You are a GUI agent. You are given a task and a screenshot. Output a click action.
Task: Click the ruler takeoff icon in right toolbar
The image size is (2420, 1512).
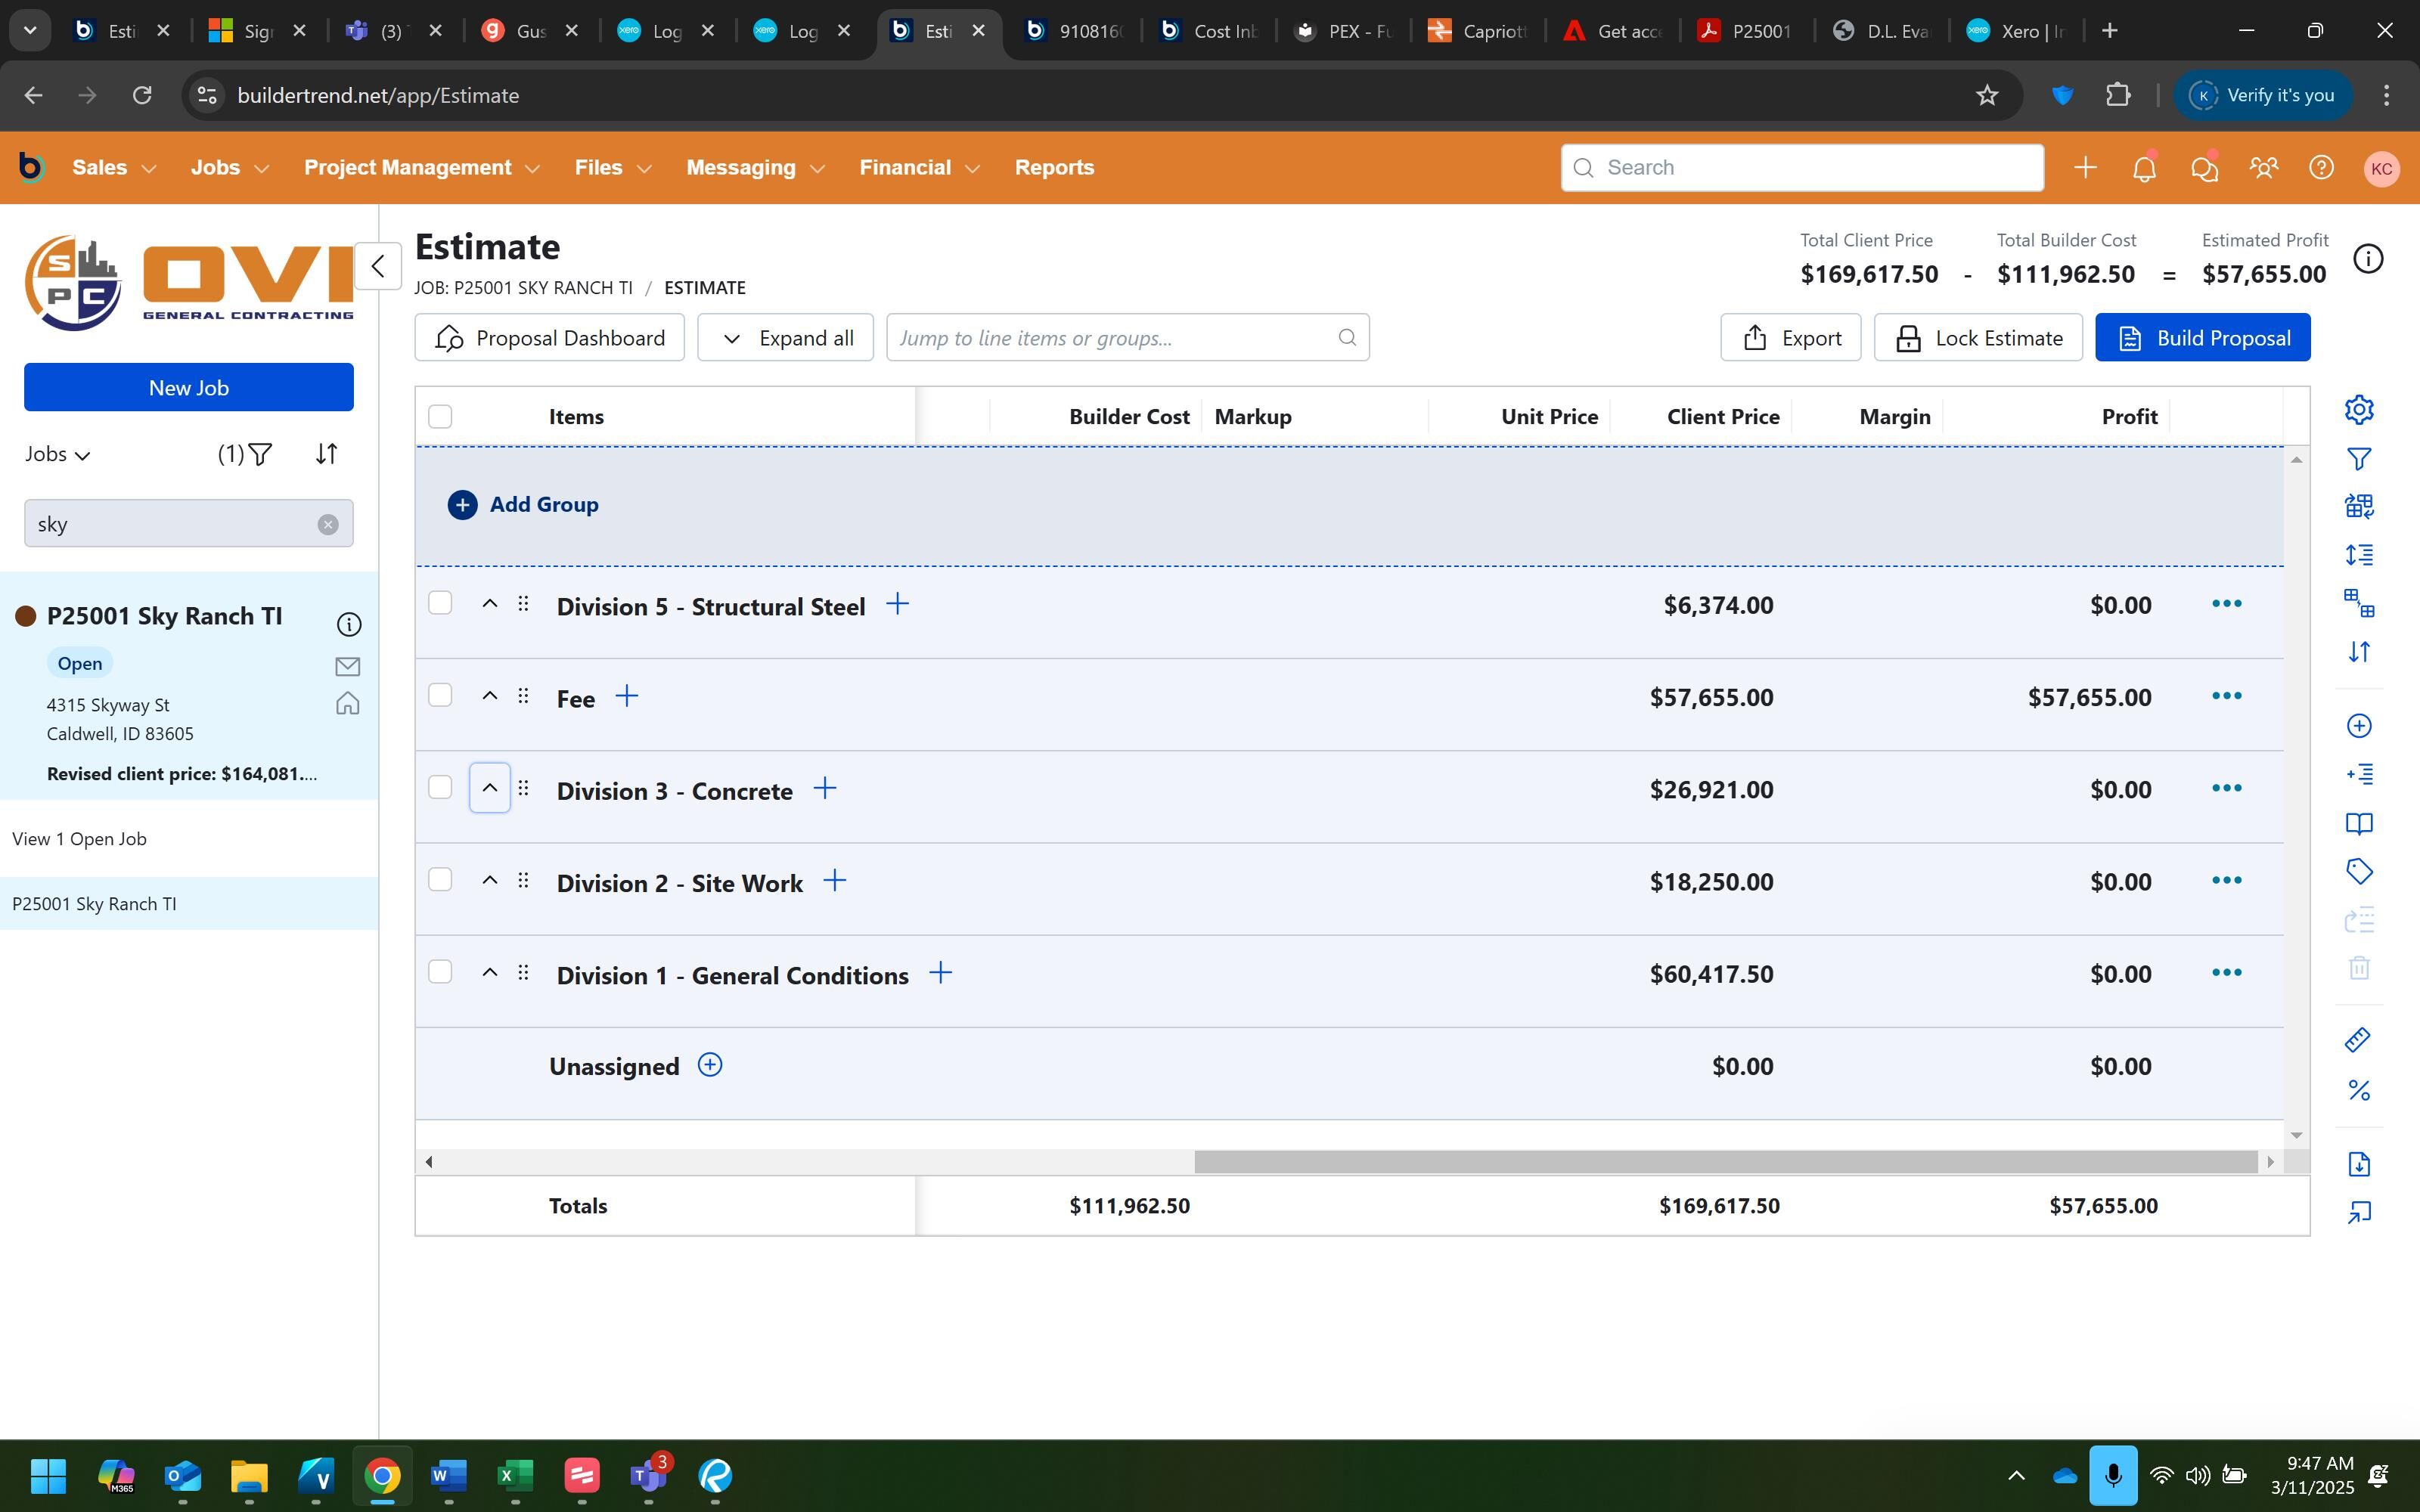2358,1040
